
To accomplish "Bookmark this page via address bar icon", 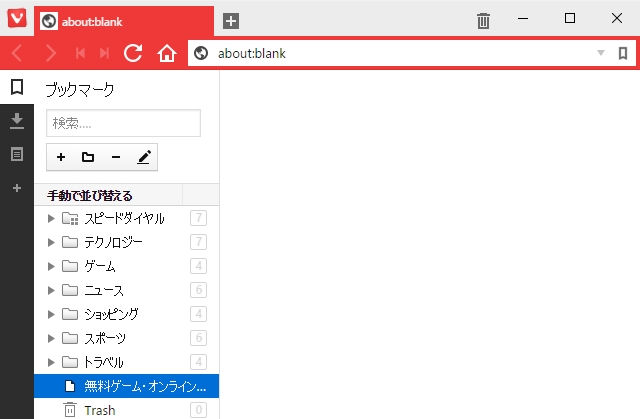I will click(623, 53).
